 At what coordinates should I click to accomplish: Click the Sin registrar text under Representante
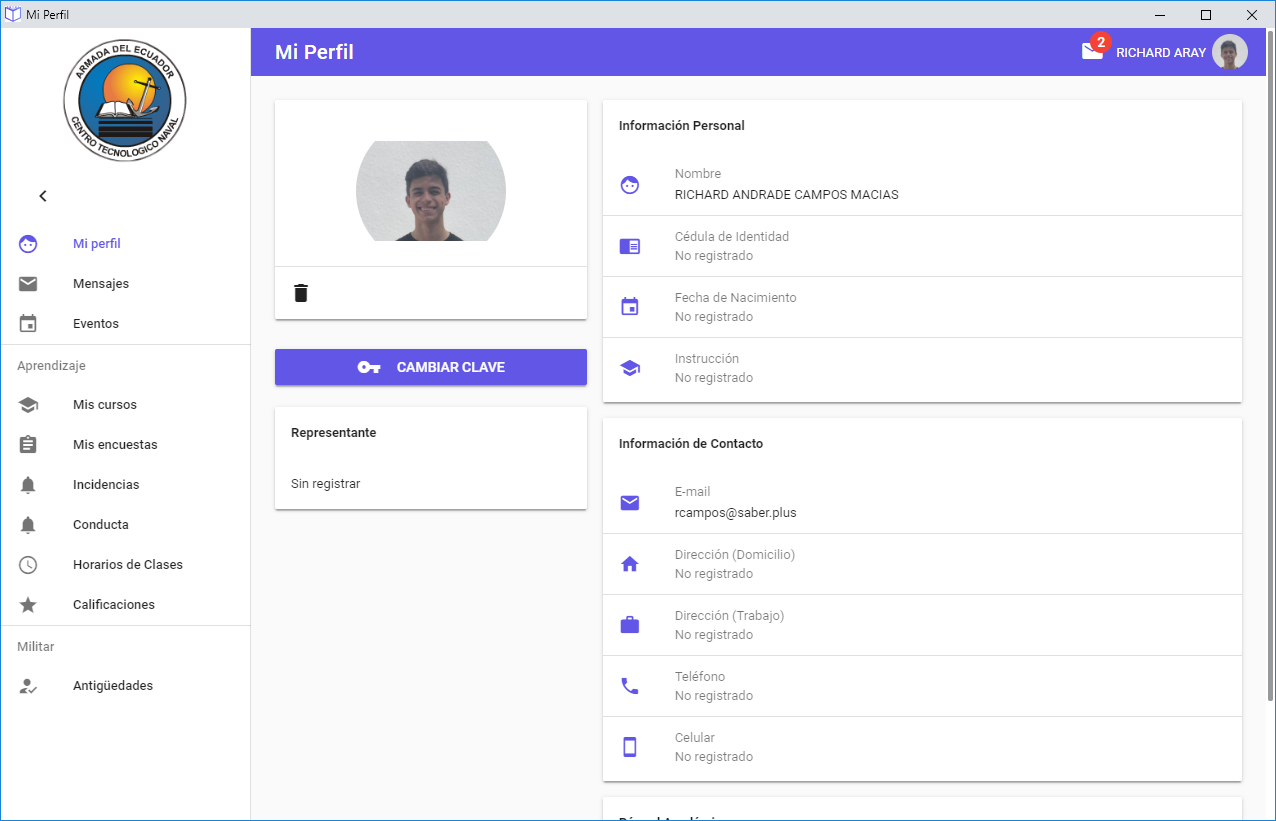pyautogui.click(x=326, y=484)
